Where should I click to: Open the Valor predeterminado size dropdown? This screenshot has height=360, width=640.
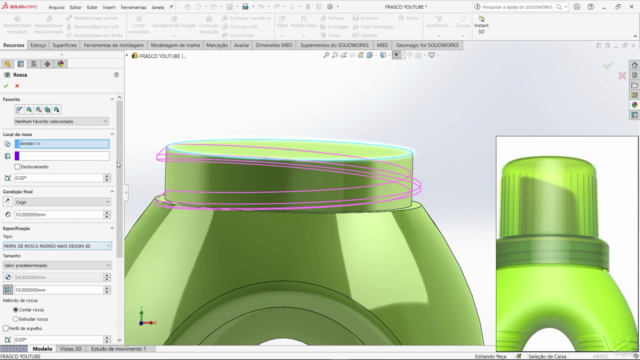tap(57, 265)
